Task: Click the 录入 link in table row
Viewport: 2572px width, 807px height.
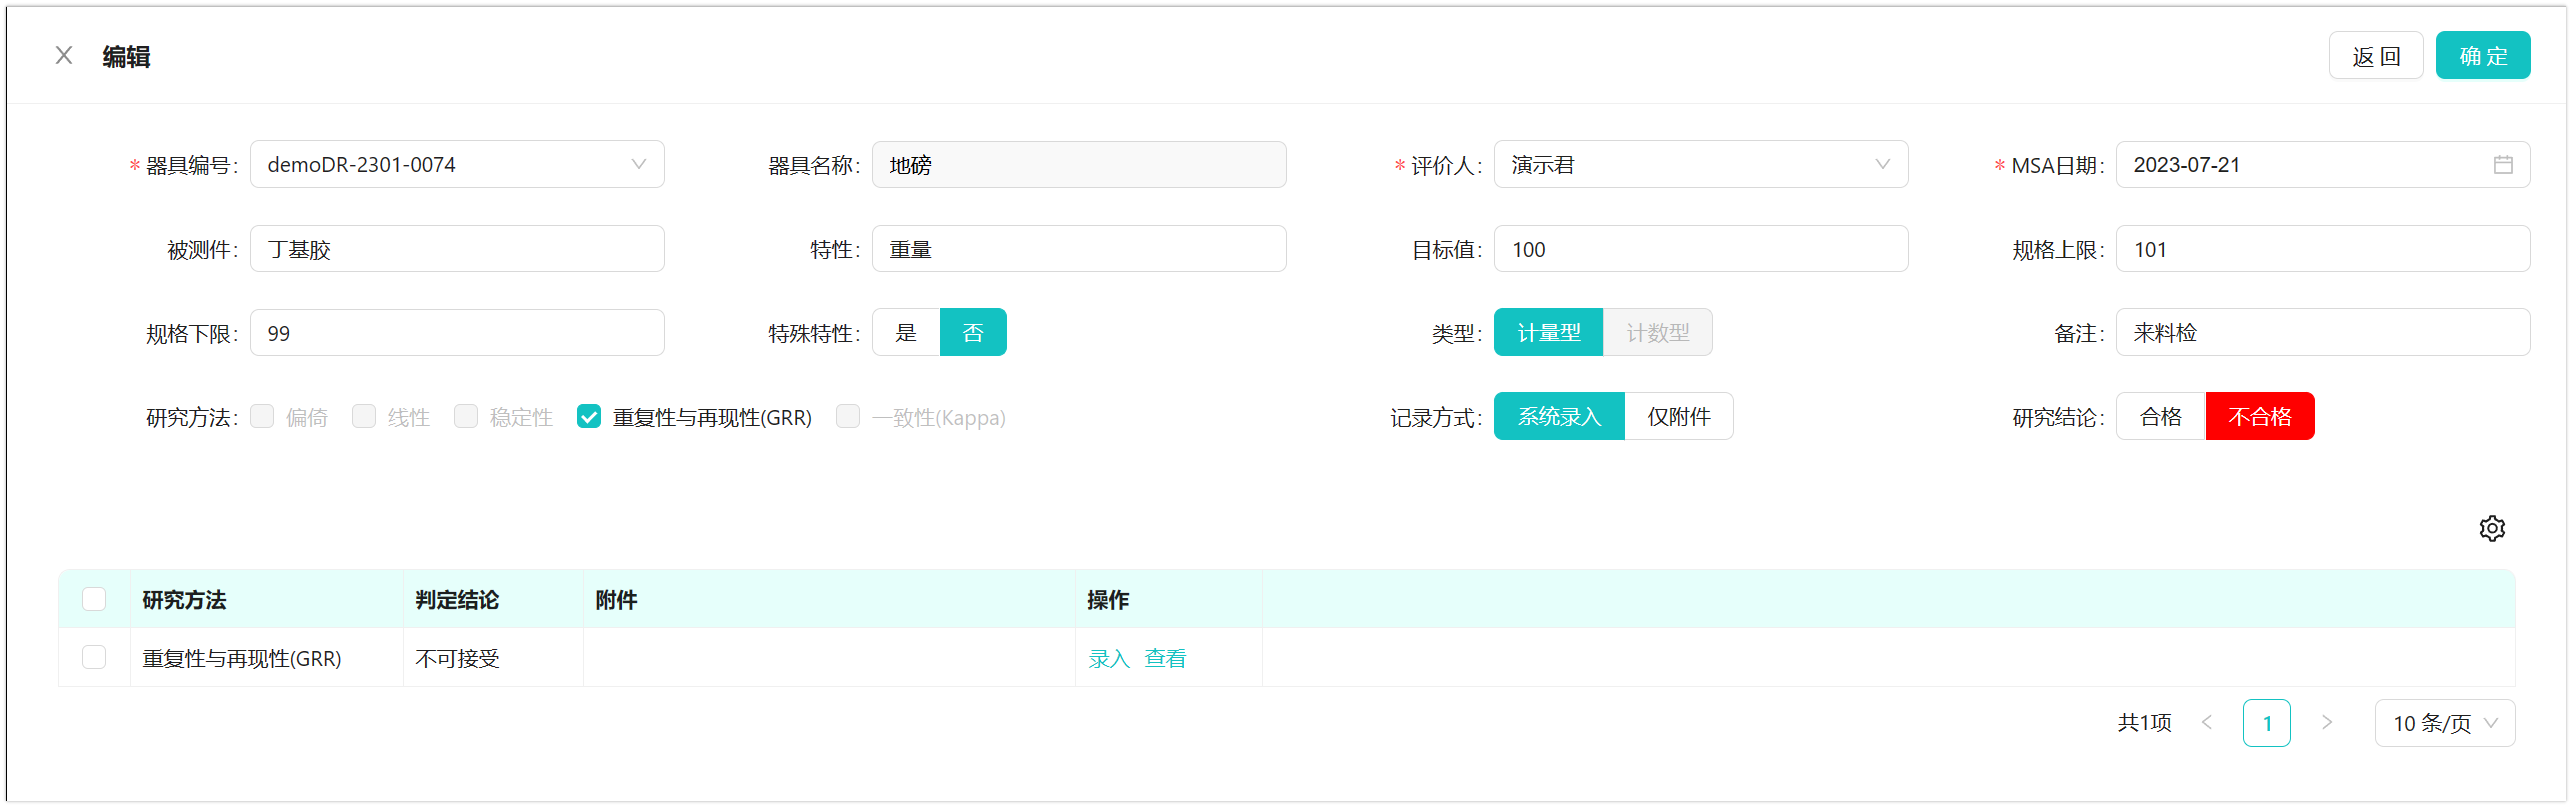Action: (x=1108, y=659)
